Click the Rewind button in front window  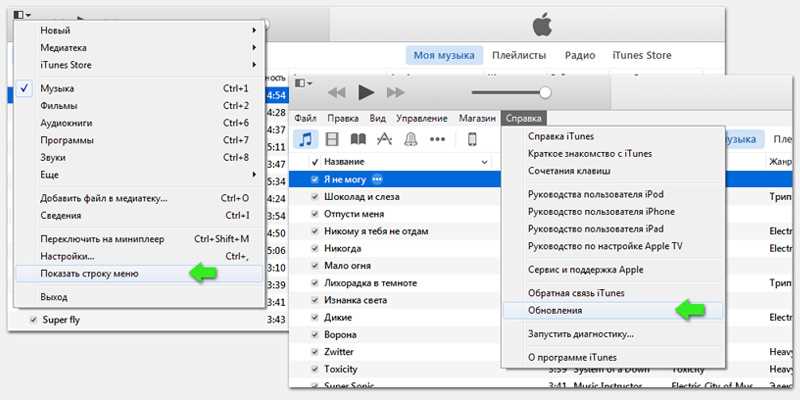tap(337, 93)
